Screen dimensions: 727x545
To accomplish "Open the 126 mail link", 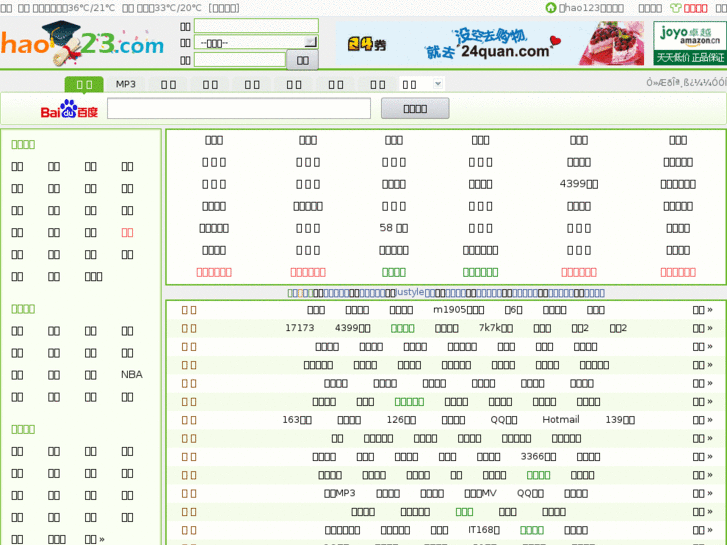I will [x=401, y=420].
